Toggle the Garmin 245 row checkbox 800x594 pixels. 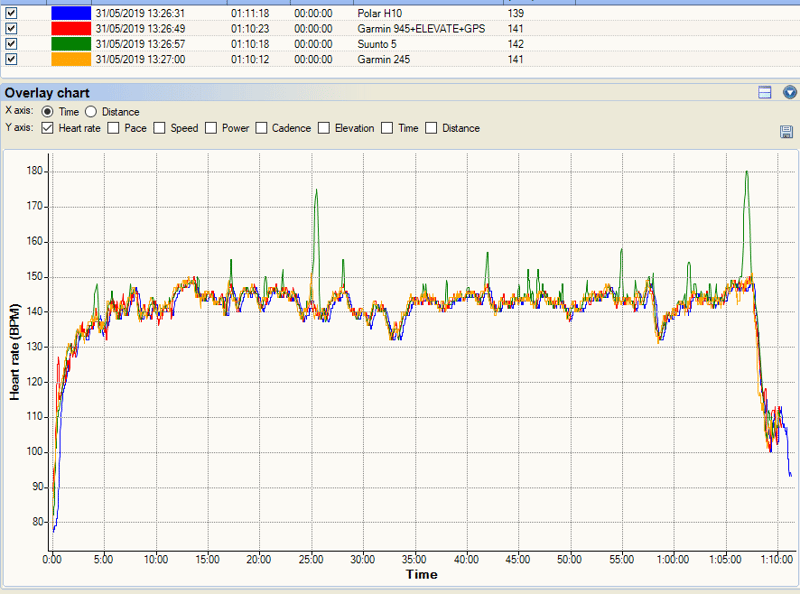click(x=11, y=59)
